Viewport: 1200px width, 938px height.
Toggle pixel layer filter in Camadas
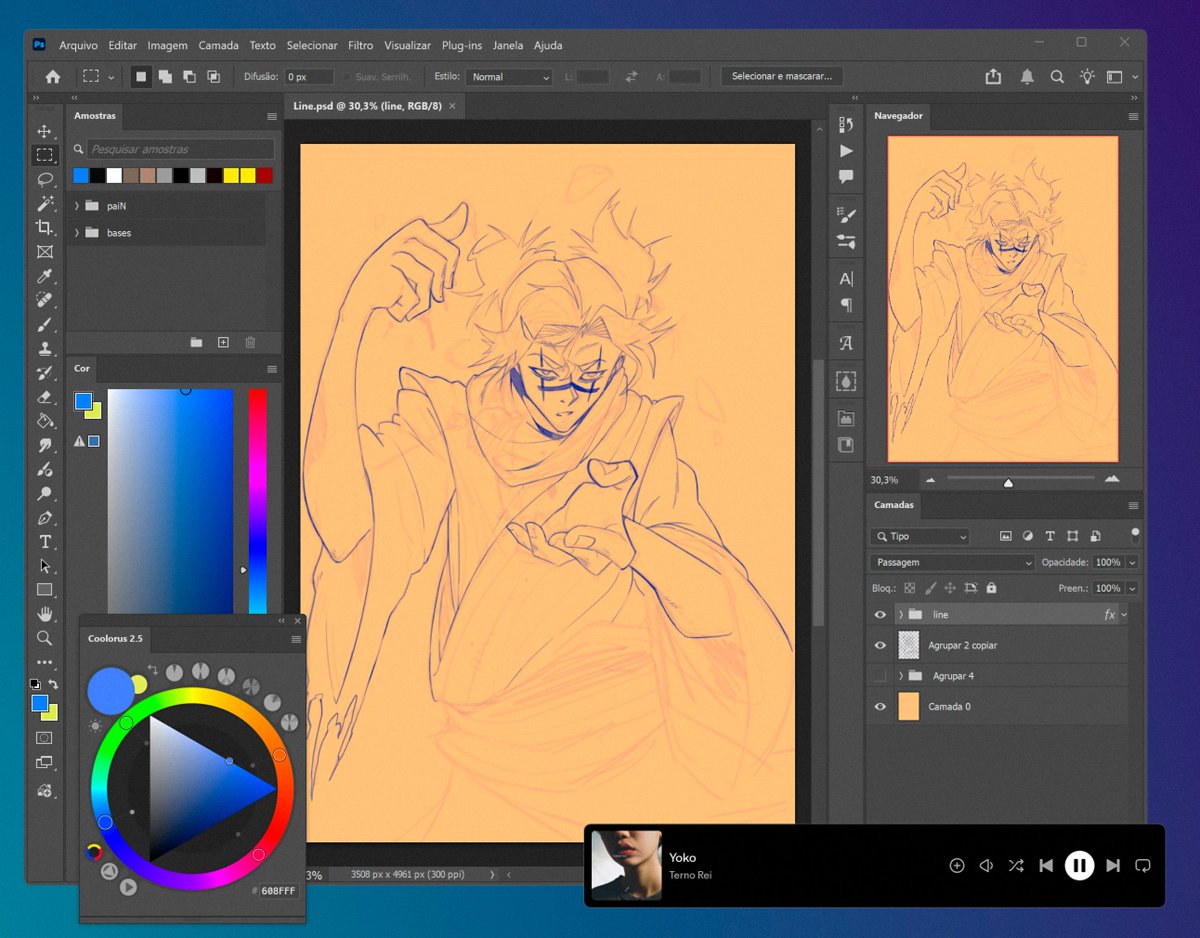pyautogui.click(x=1006, y=537)
